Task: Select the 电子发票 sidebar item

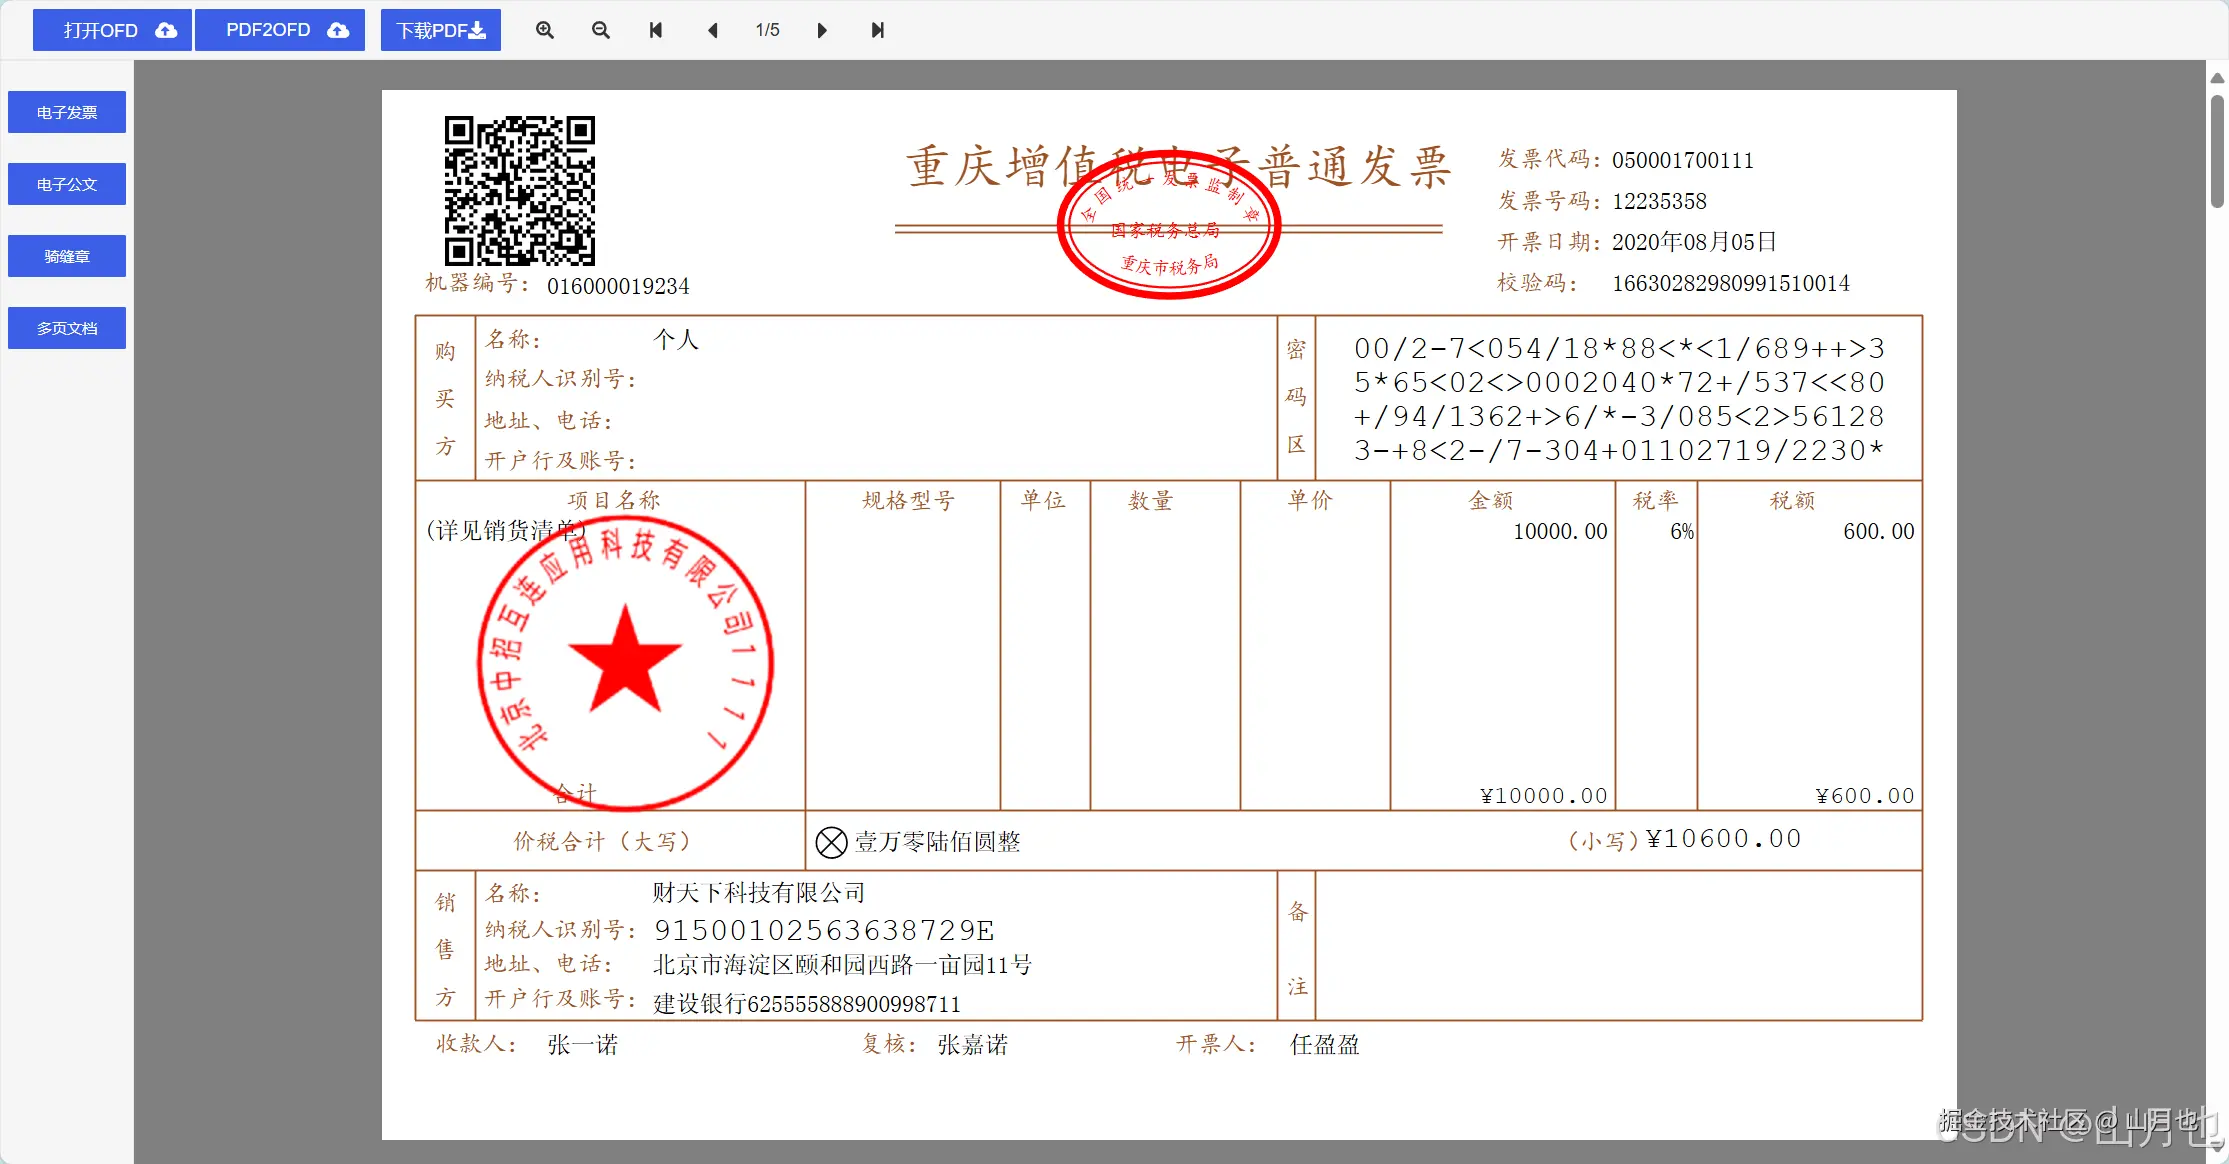Action: [x=67, y=112]
